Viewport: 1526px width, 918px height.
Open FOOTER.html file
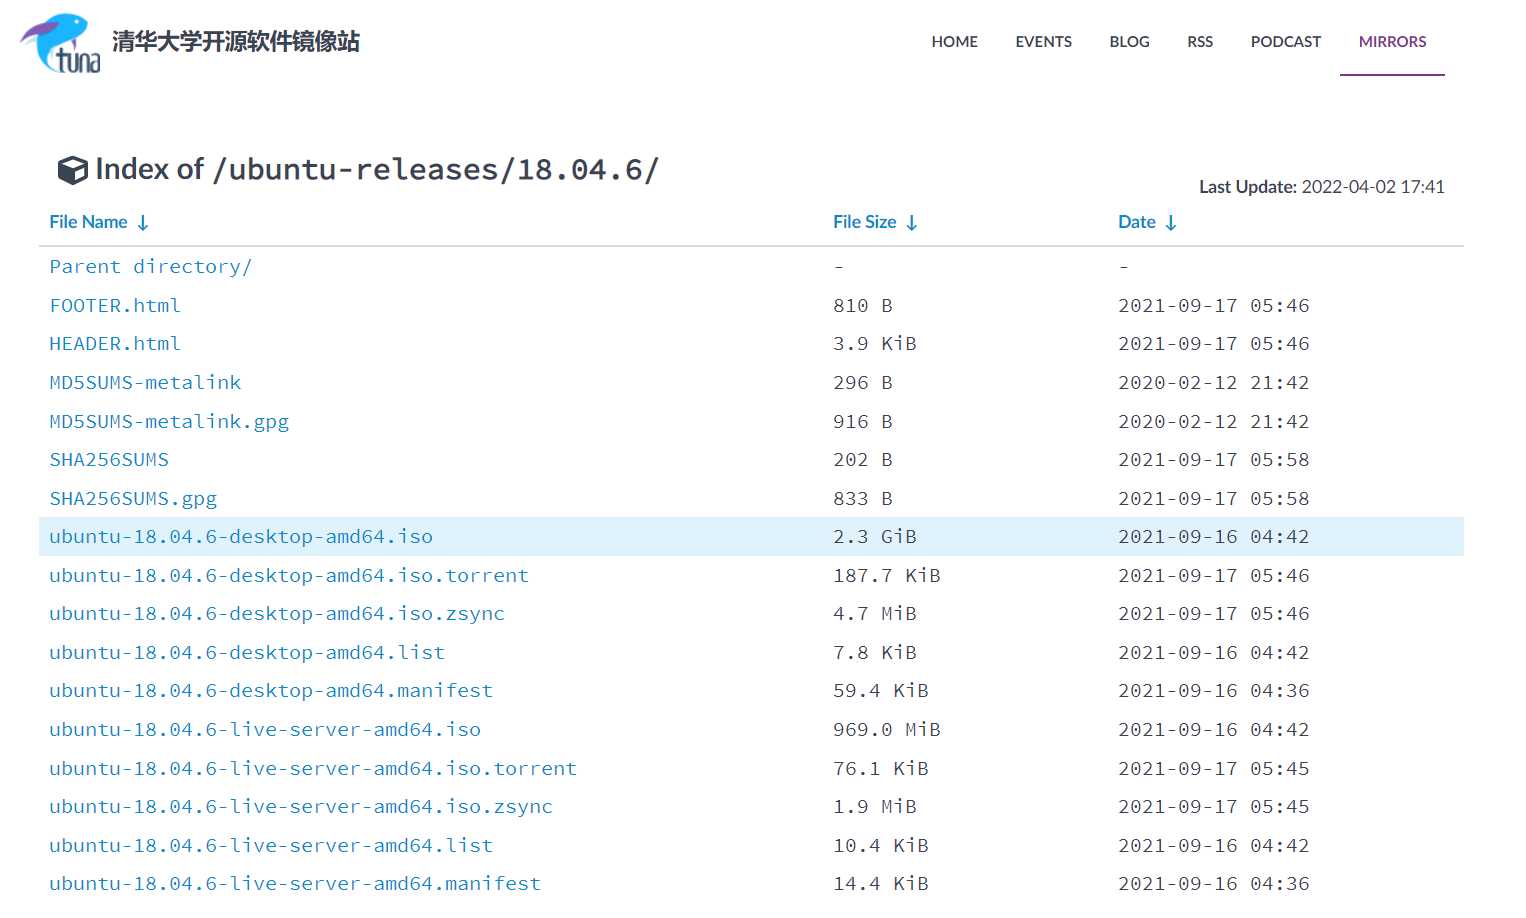[x=115, y=306]
